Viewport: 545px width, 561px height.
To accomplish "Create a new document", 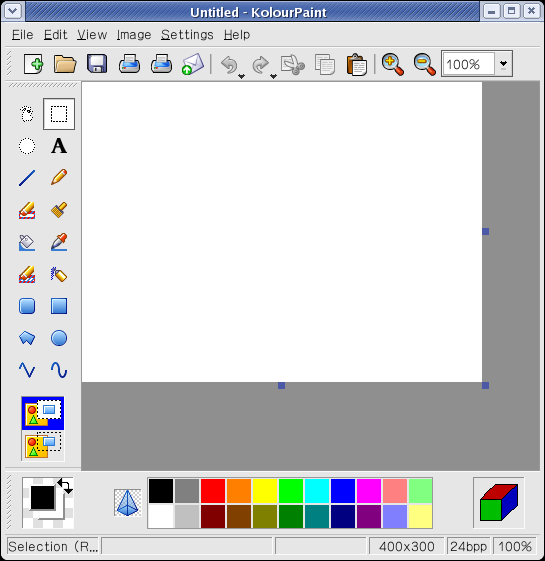I will coord(33,64).
